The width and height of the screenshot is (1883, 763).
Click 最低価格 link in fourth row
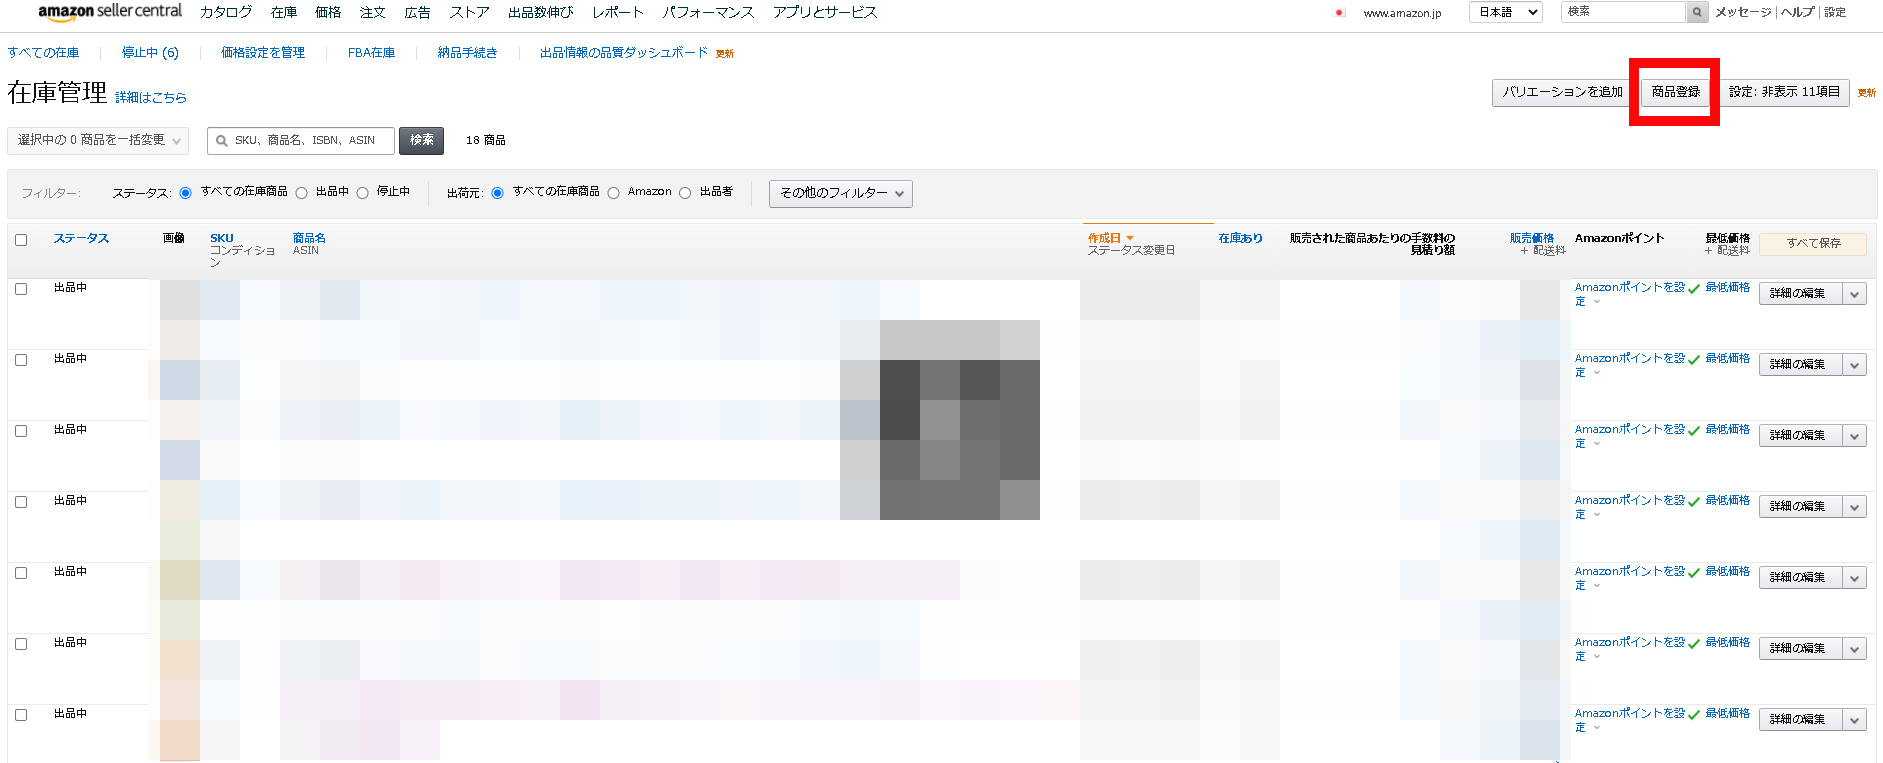click(1728, 500)
